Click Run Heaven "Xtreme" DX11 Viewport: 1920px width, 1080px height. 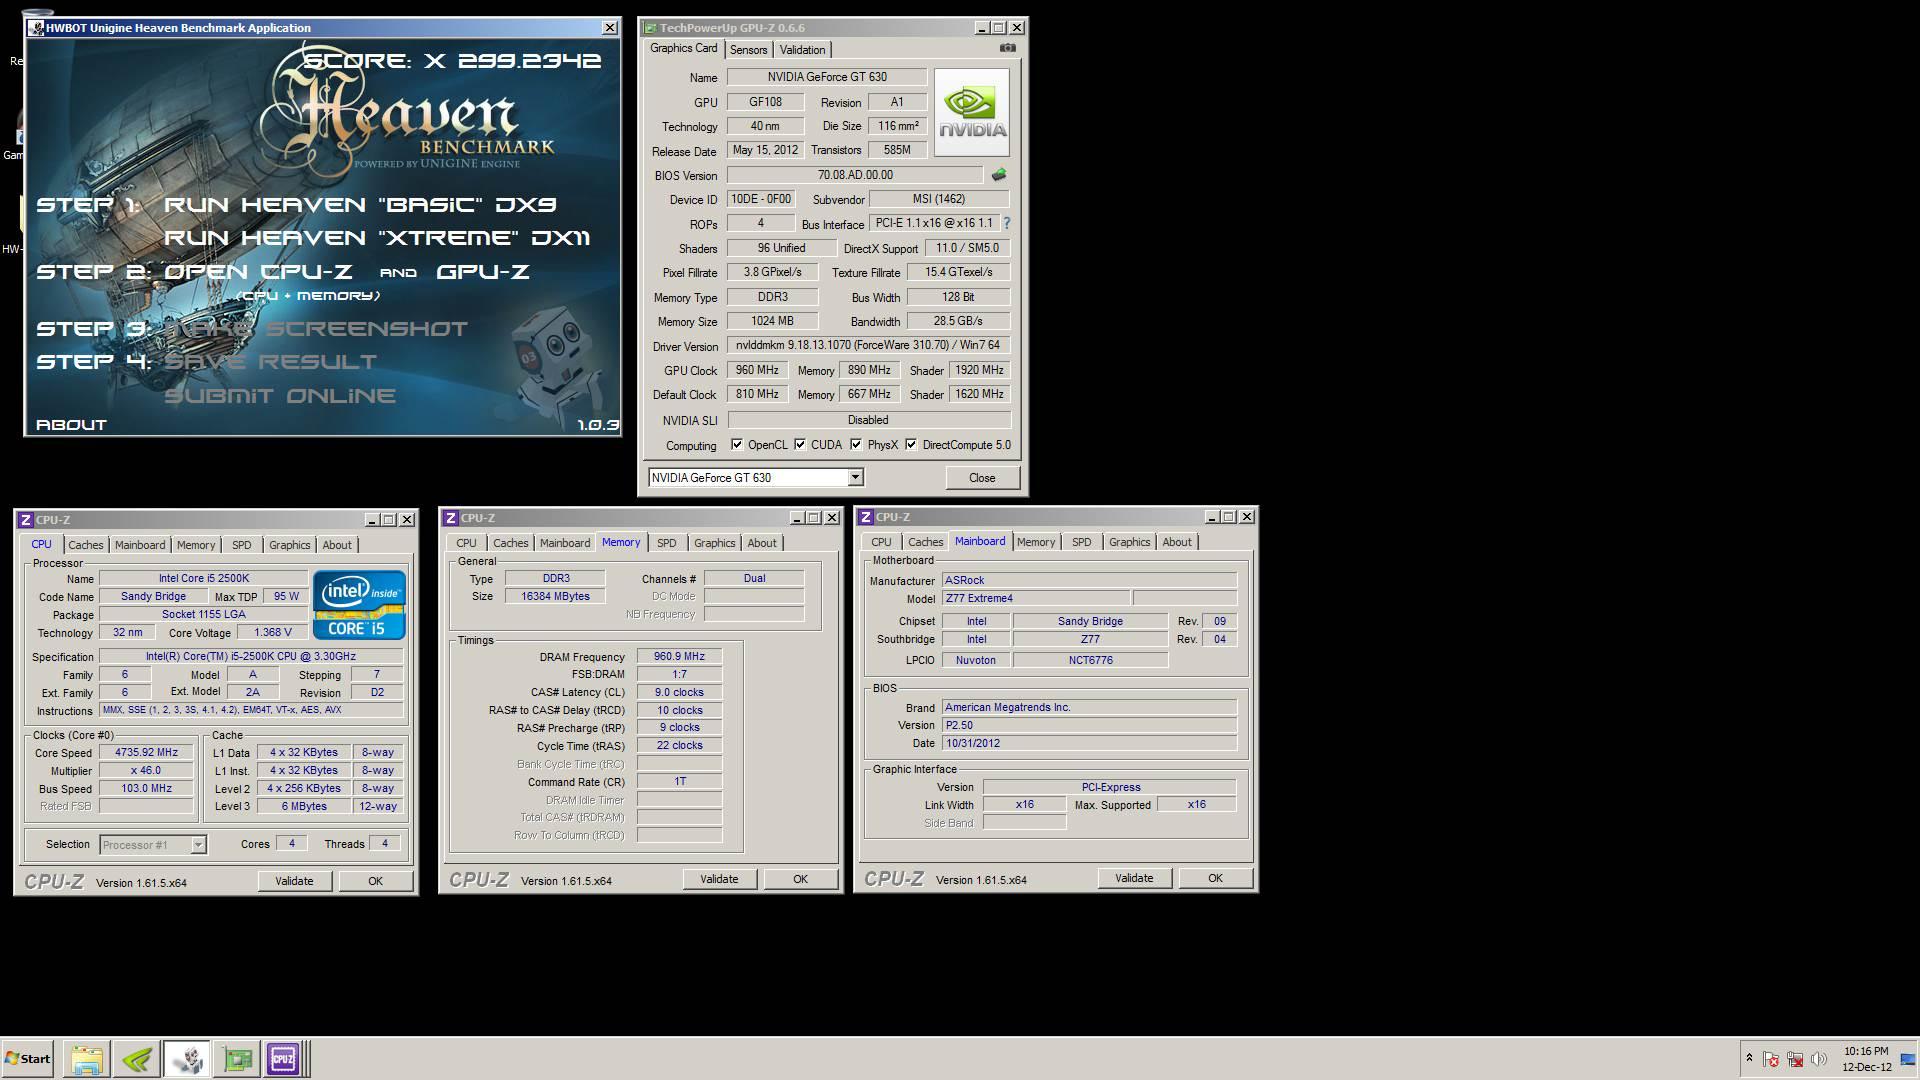[x=377, y=238]
